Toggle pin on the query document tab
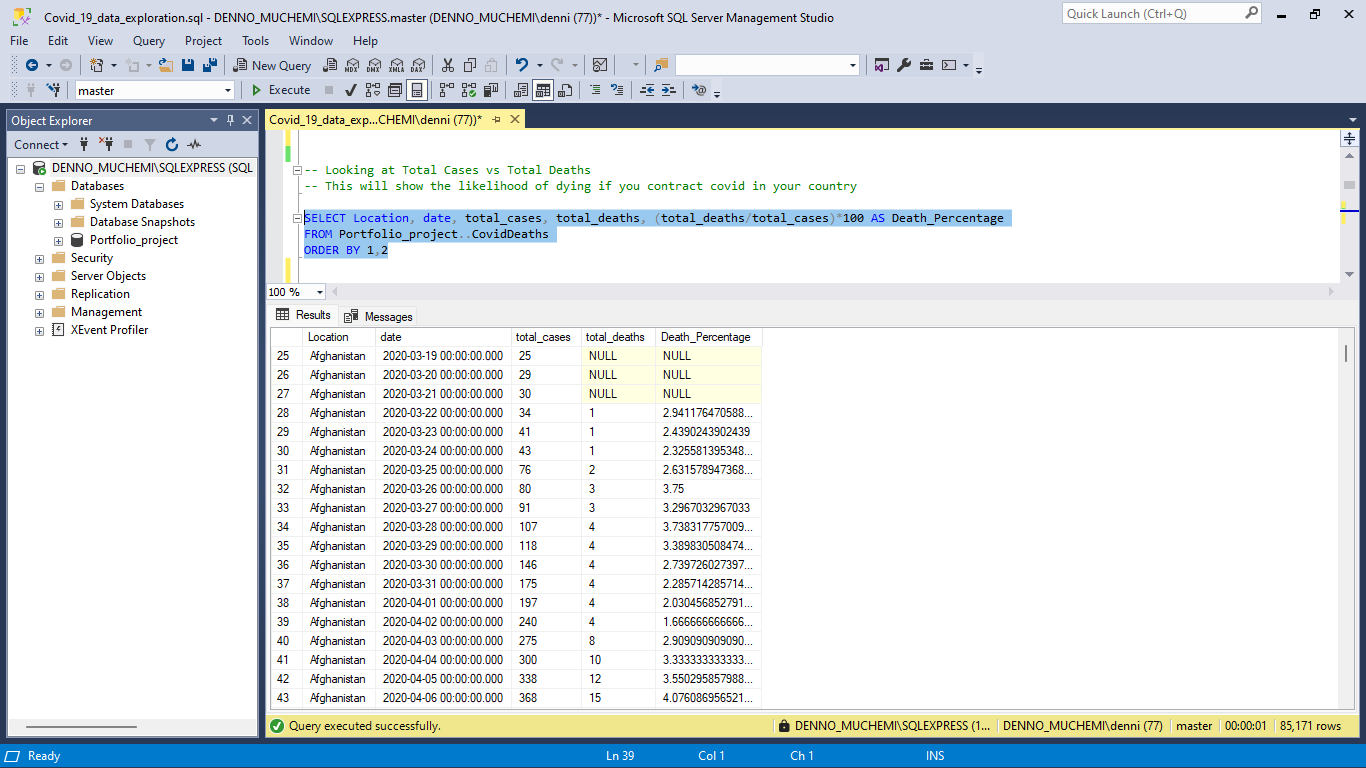 497,119
